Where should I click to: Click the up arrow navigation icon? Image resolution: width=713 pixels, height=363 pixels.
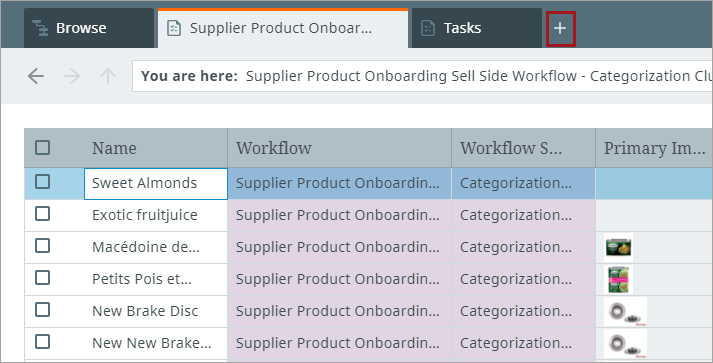point(108,76)
